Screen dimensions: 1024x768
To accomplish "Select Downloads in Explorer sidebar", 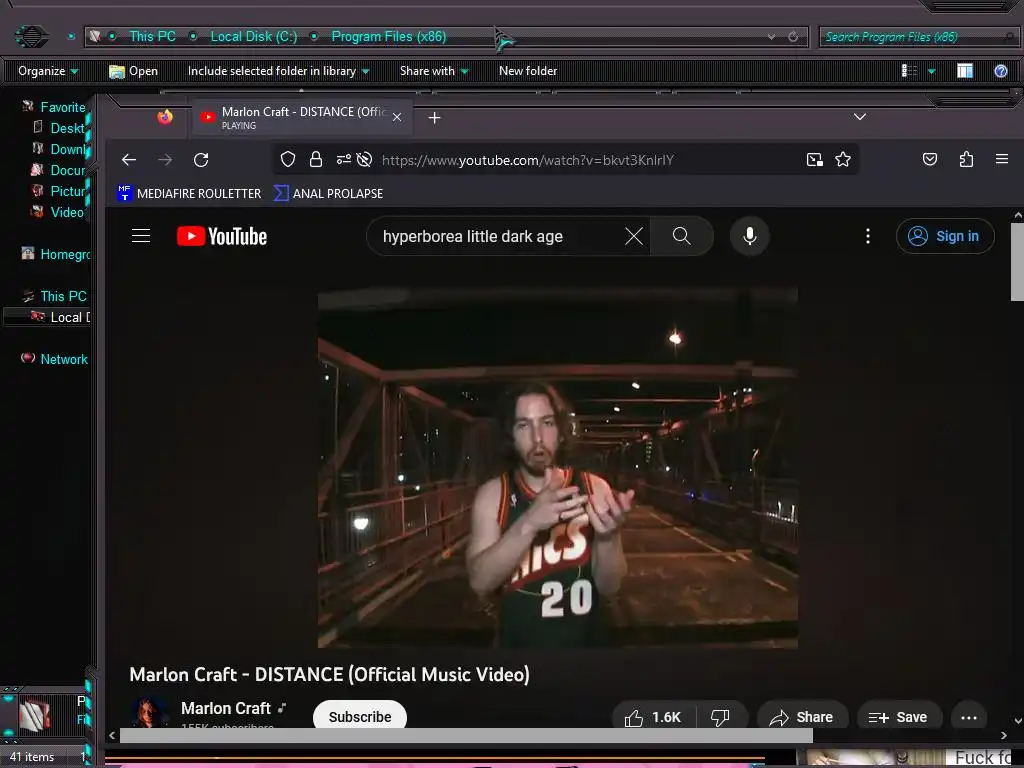I will 60,149.
